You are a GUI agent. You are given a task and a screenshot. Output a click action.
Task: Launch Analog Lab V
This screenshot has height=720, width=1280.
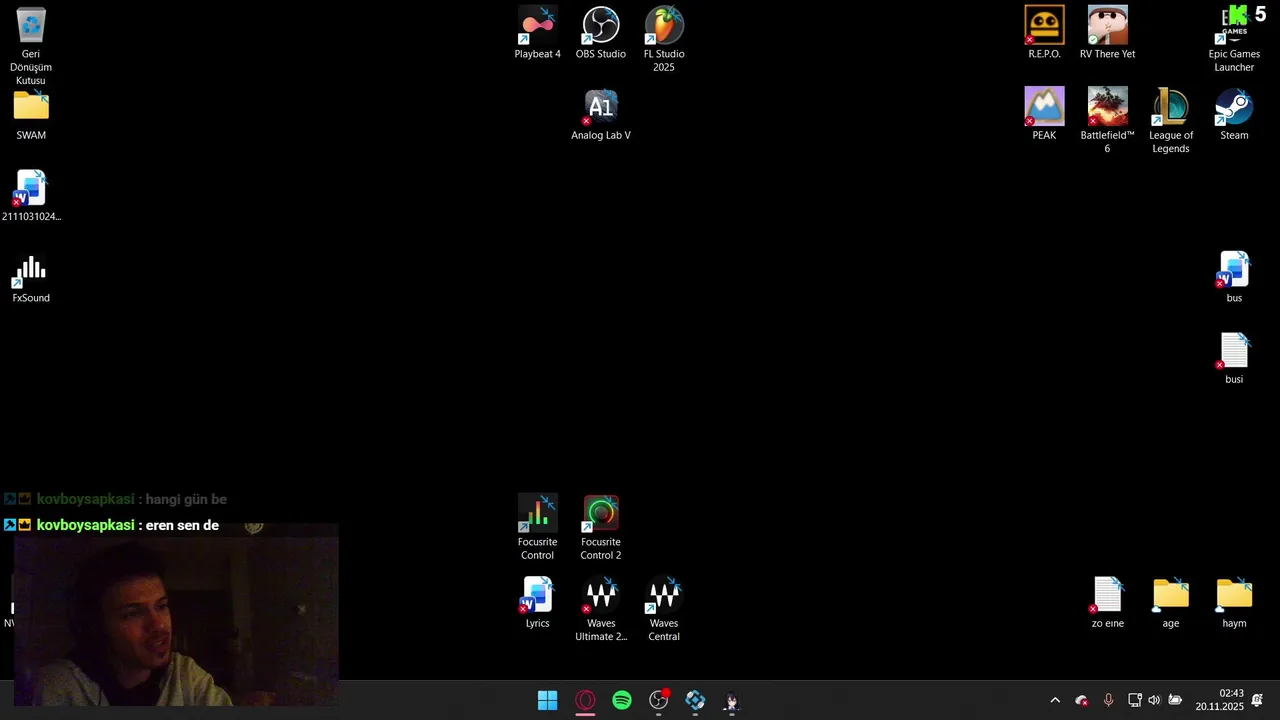(x=601, y=115)
